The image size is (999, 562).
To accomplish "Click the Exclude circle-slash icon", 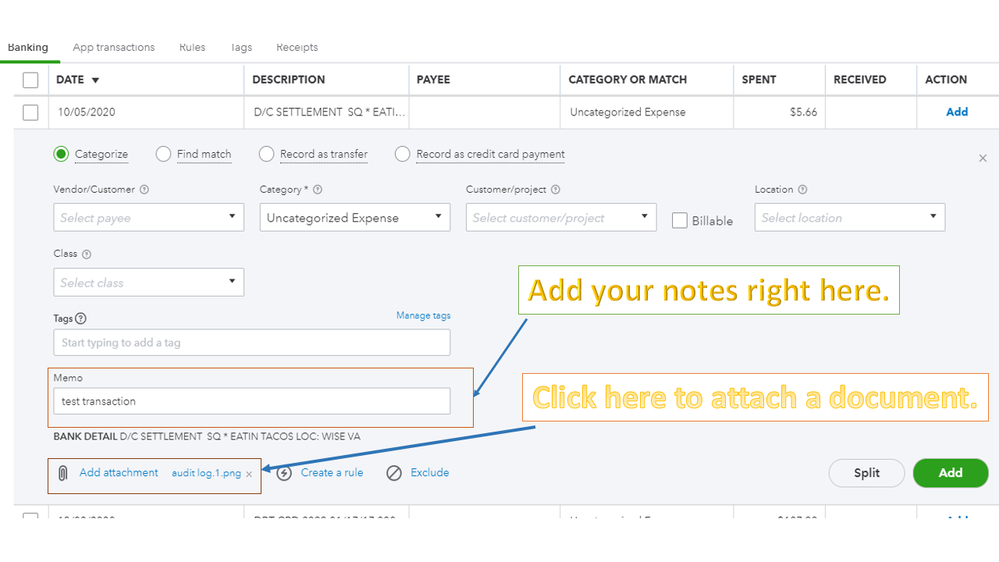I will point(394,473).
